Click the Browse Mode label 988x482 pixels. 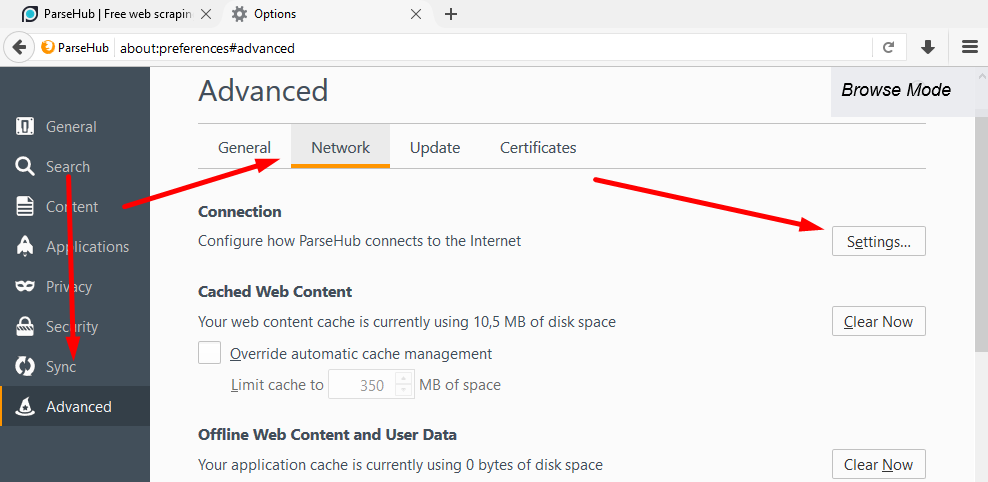[x=895, y=90]
